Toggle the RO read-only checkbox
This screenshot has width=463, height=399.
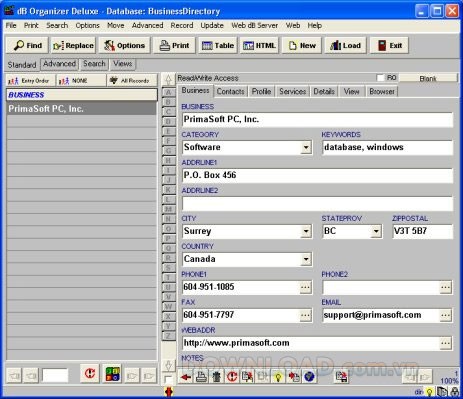380,78
